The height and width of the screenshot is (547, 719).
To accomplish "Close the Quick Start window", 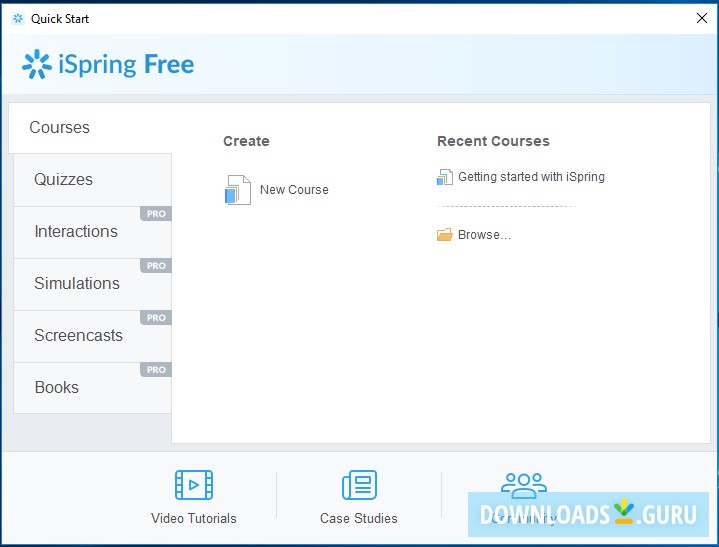I will [x=702, y=18].
